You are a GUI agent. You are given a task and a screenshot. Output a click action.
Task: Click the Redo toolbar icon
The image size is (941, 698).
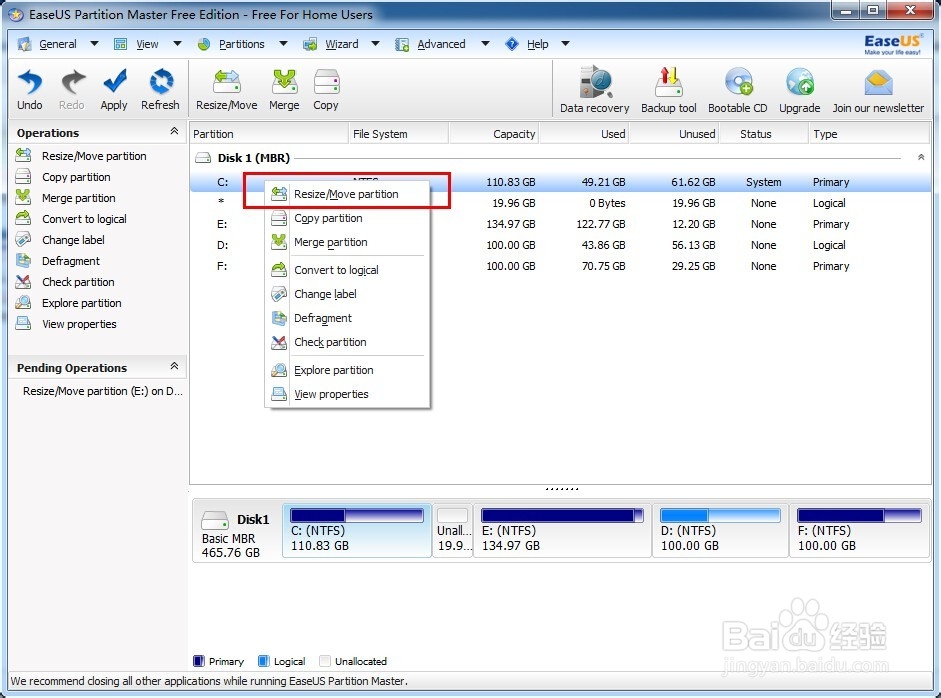[x=73, y=82]
